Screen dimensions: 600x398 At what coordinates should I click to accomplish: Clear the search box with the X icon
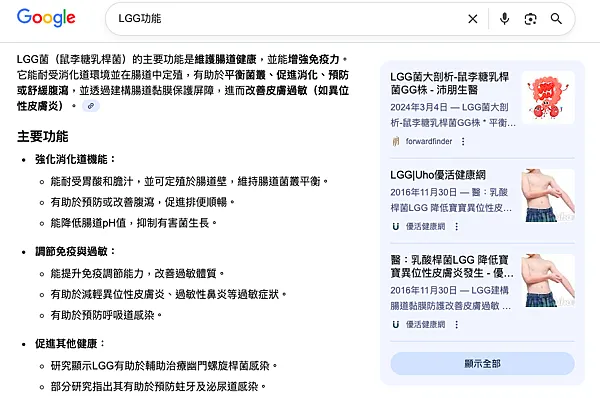[x=473, y=19]
